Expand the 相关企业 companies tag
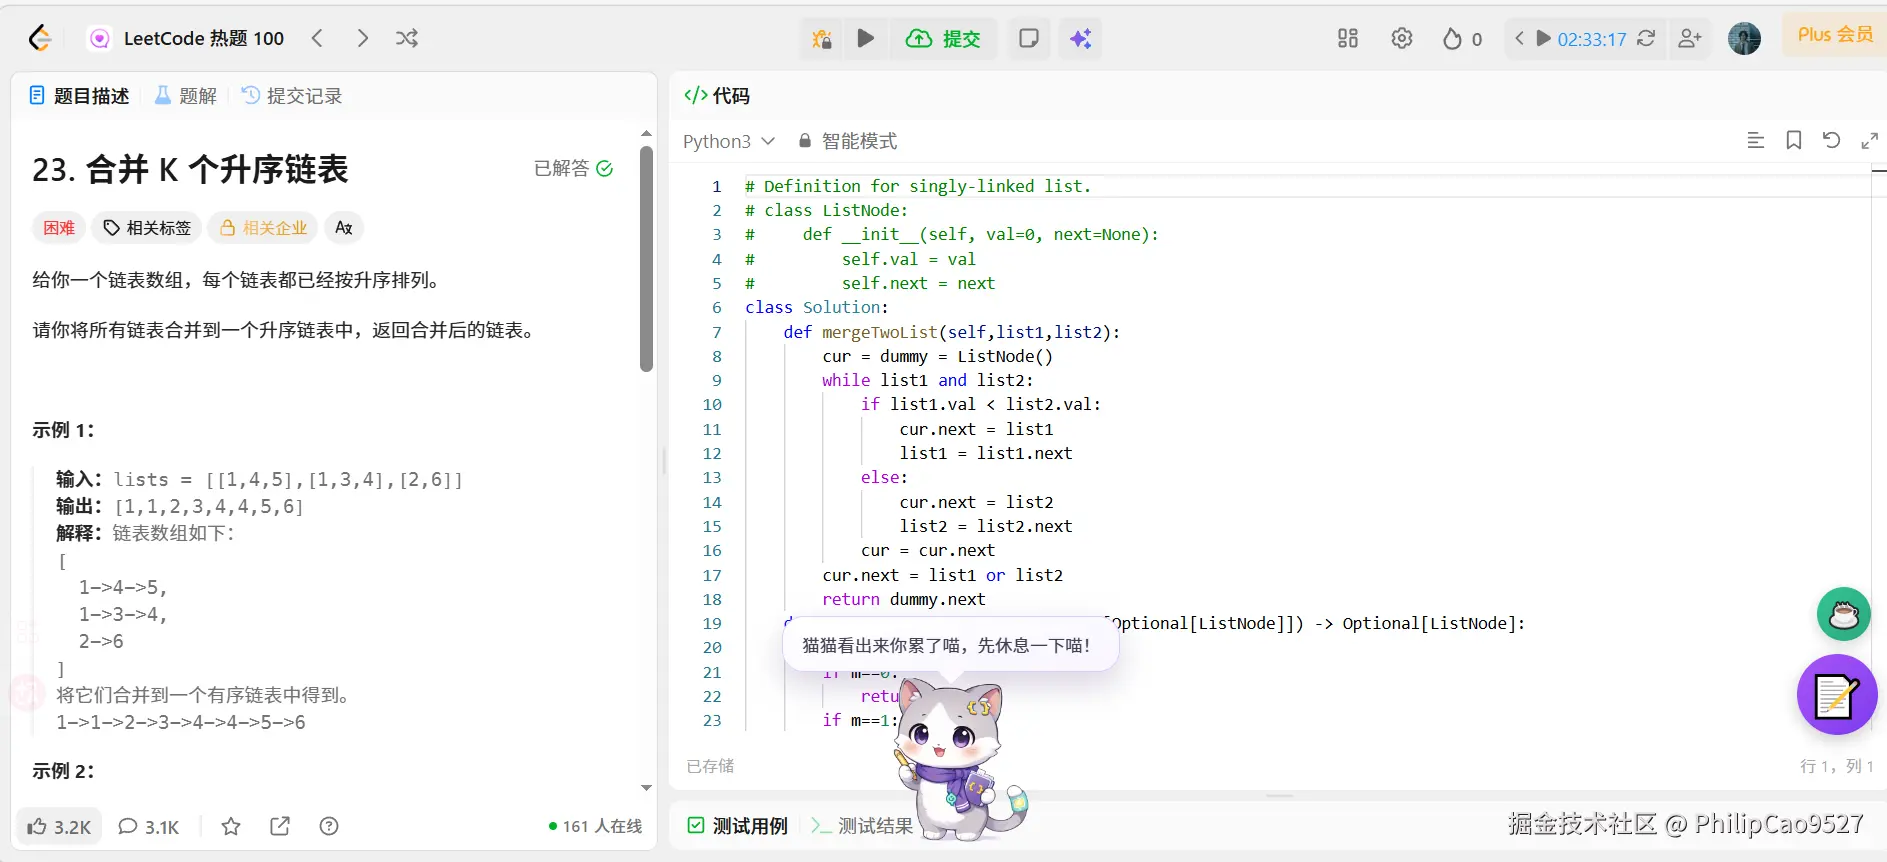Screen dimensions: 1887x862 tap(263, 228)
